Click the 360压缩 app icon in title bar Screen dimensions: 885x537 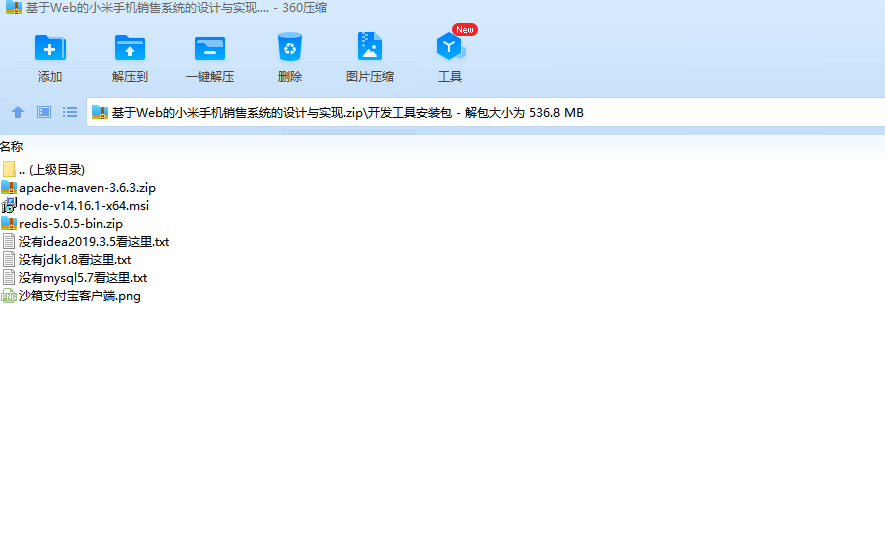(14, 7)
